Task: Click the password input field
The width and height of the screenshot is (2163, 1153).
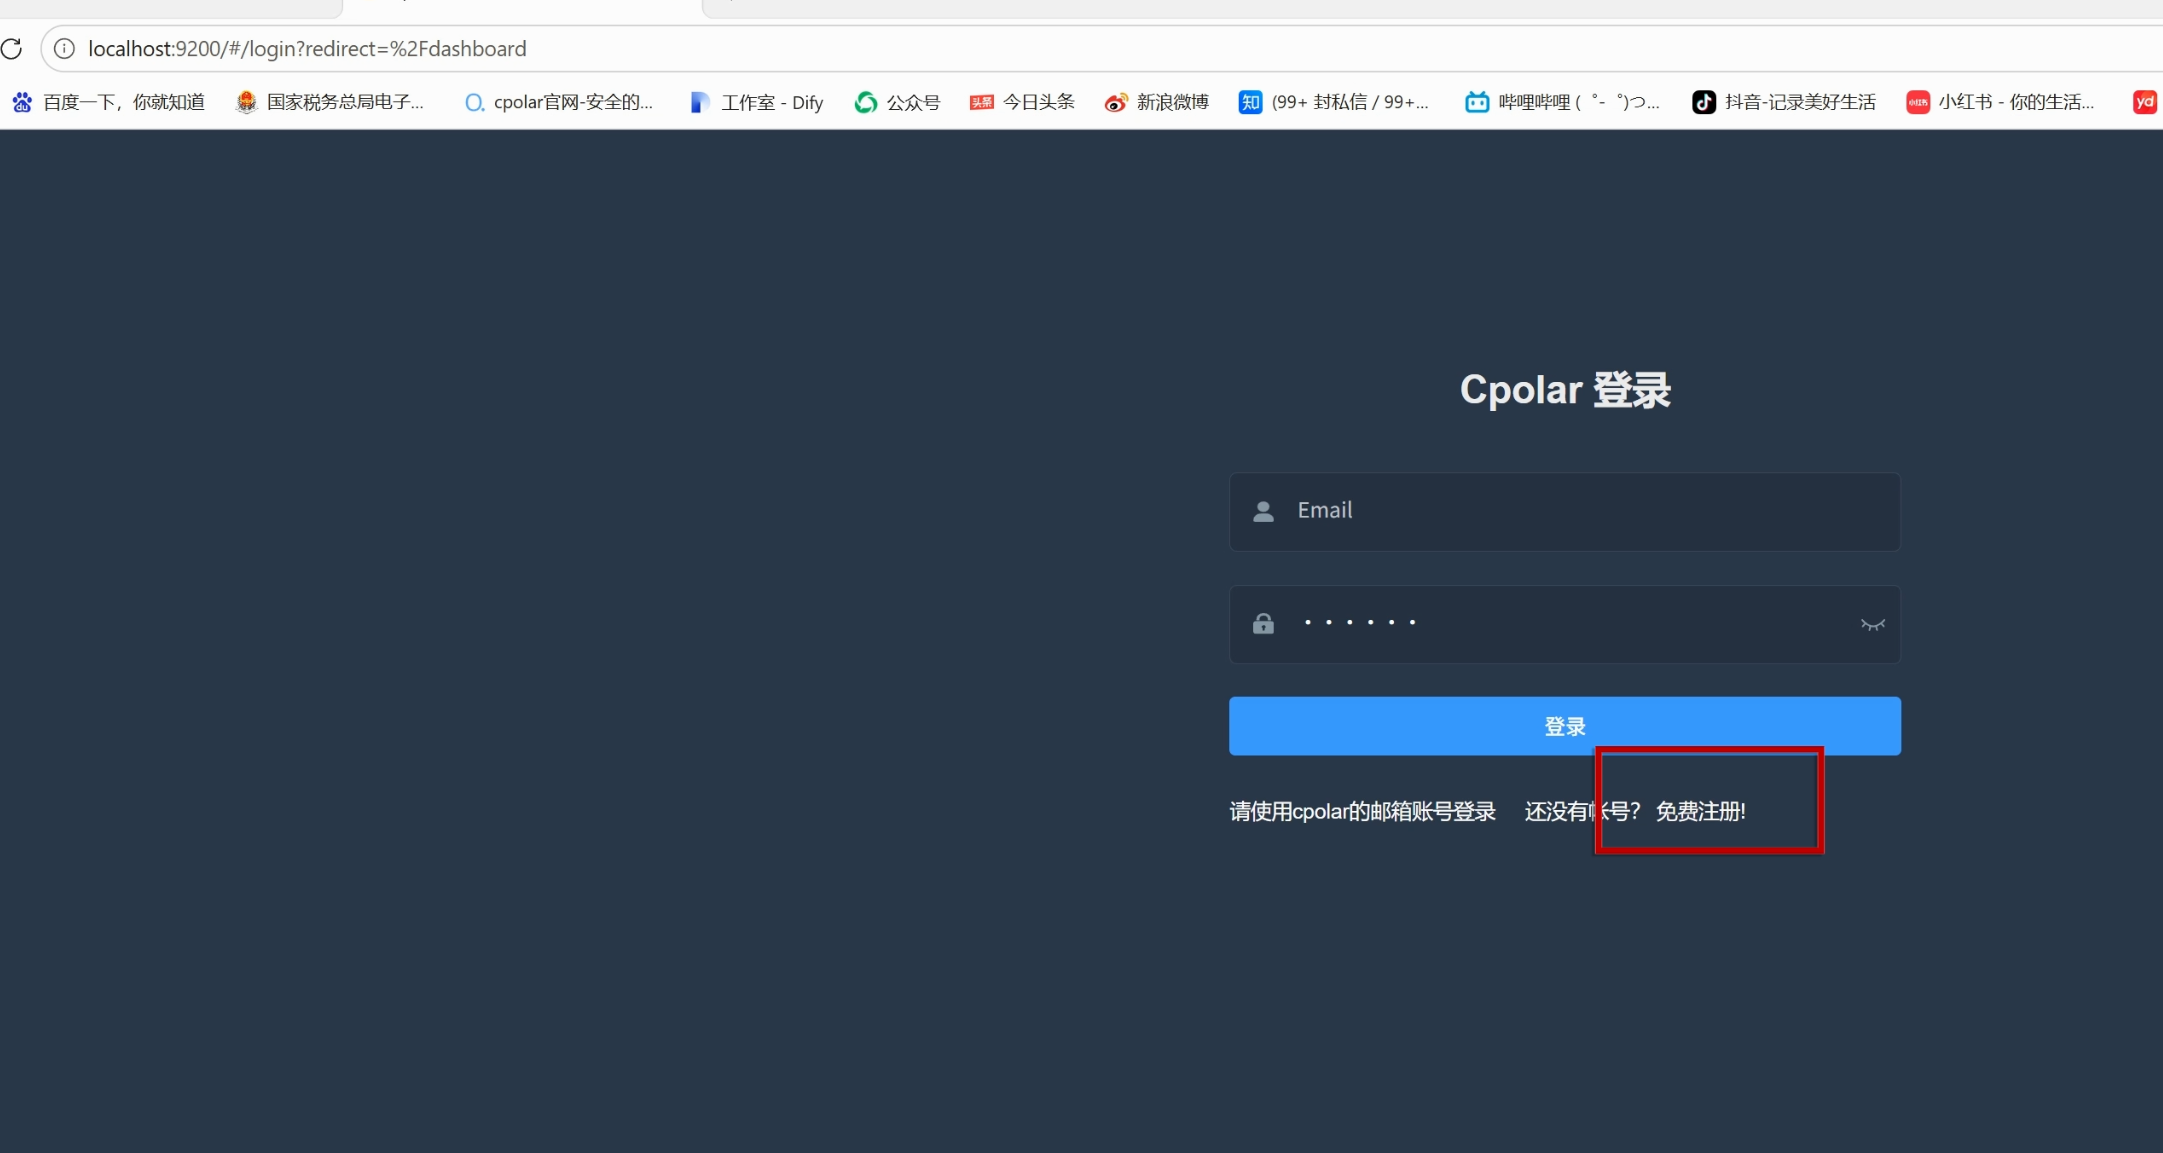Action: [x=1564, y=623]
